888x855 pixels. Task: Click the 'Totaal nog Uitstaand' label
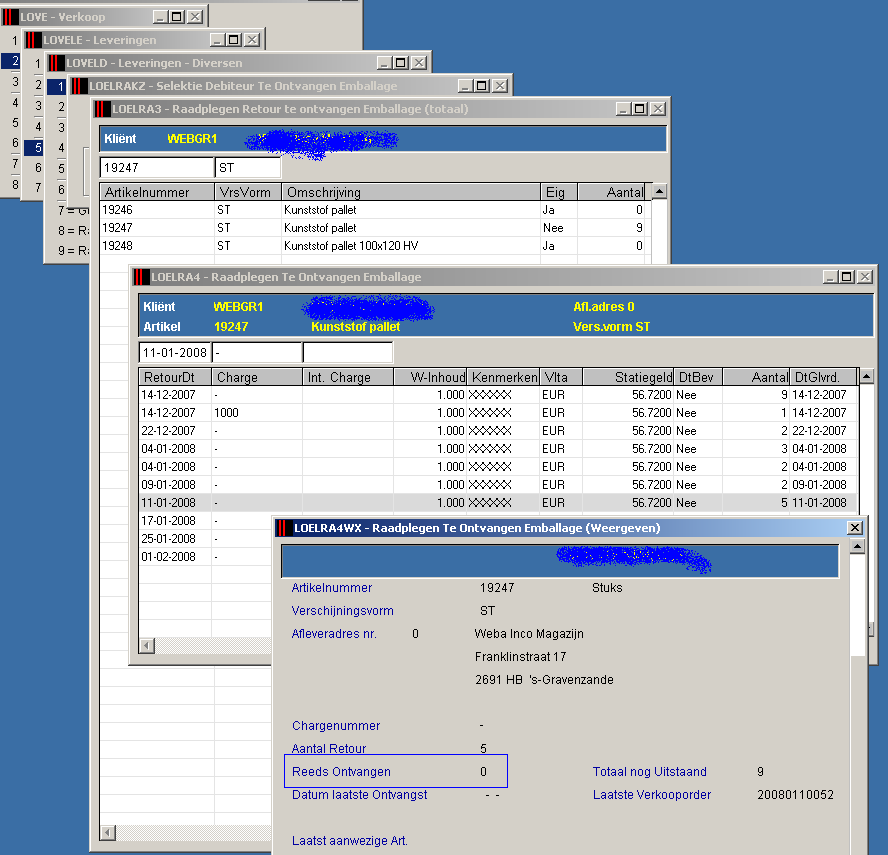coord(650,772)
